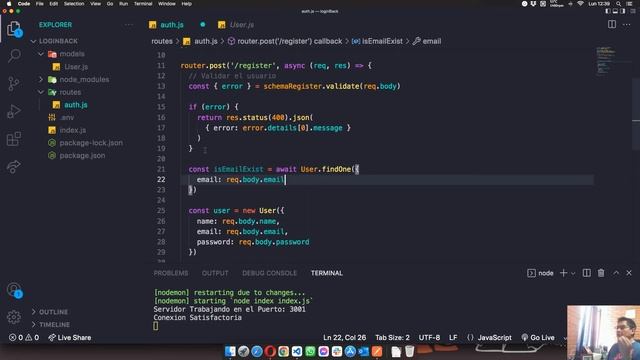
Task: Open the Source Control view
Action: click(x=13, y=83)
